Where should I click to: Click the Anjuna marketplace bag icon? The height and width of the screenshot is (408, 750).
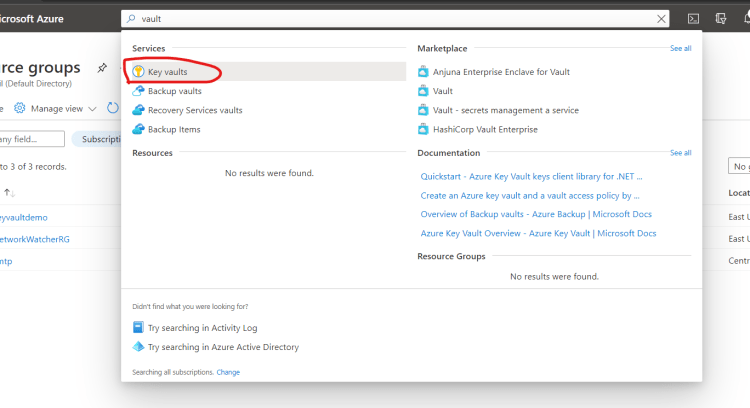point(423,72)
